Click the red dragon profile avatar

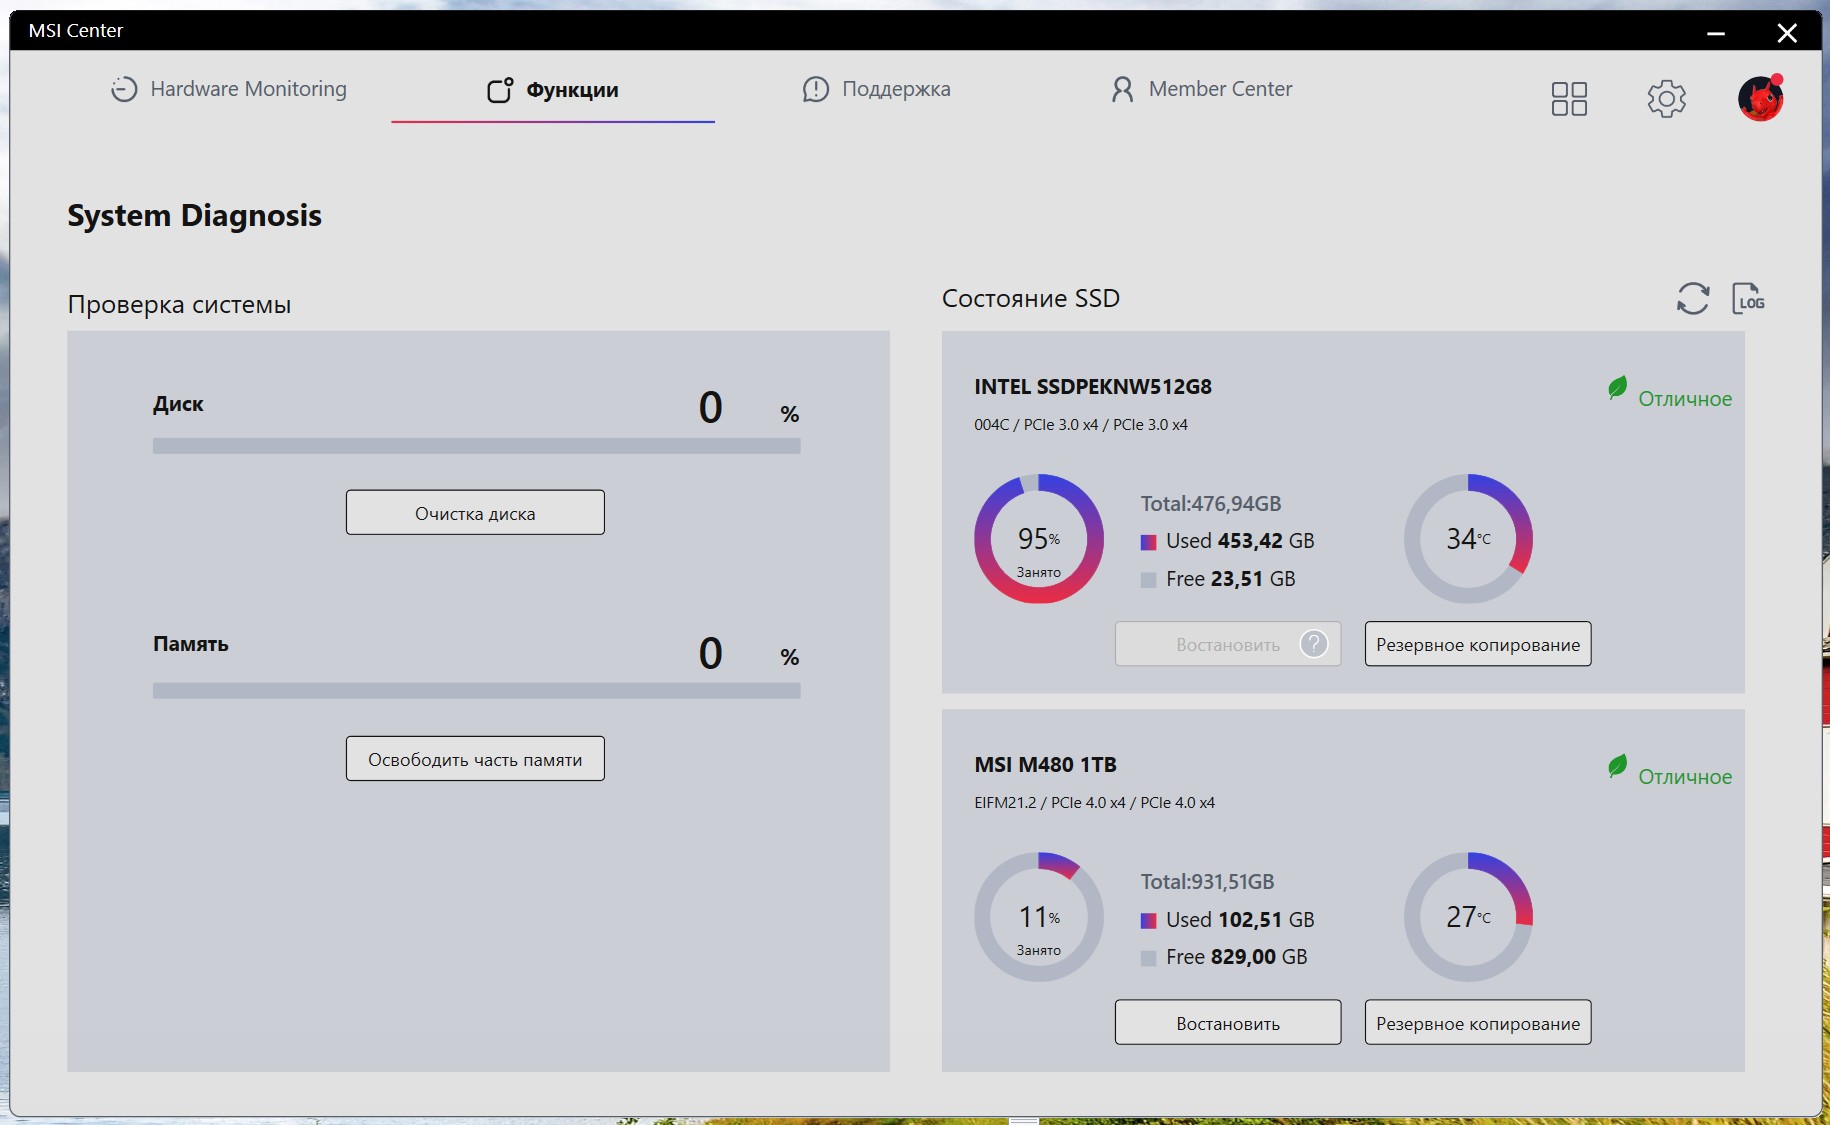[x=1761, y=98]
